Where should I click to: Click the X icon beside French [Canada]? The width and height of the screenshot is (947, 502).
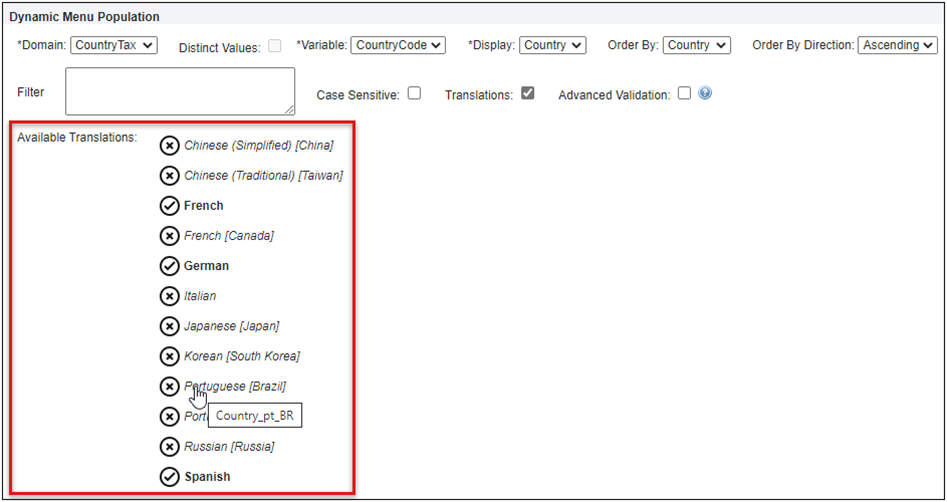[x=169, y=236]
